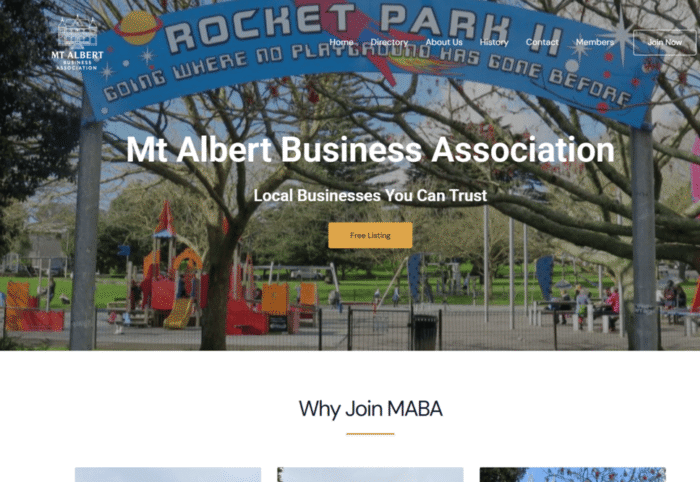Click the Local Businesses You Can Trust tagline
This screenshot has width=700, height=482.
[x=370, y=195]
